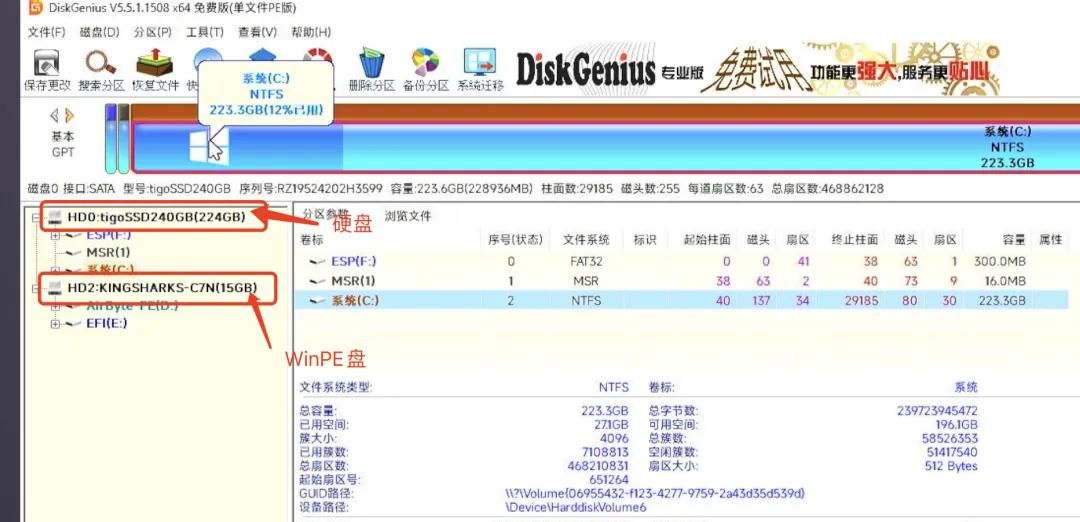The image size is (1080, 522).
Task: Click the 16.0MB capacity cell
Action: pyautogui.click(x=1005, y=281)
